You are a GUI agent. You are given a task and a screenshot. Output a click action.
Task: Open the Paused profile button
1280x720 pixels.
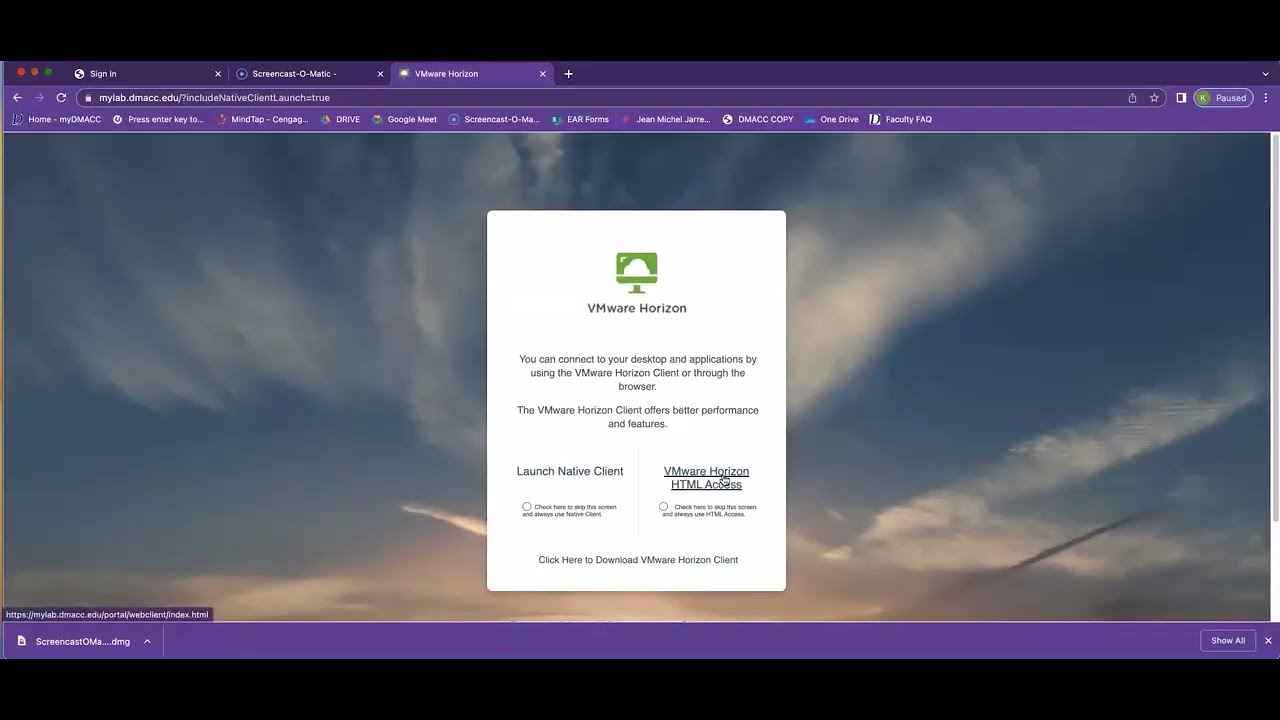(1223, 98)
